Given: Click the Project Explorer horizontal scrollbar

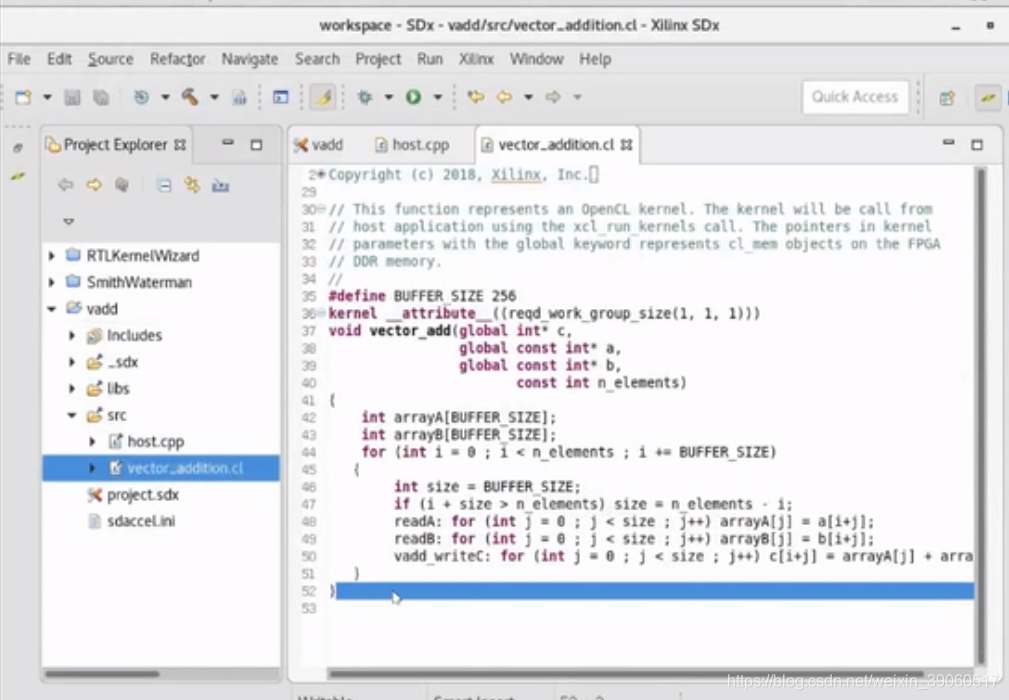Looking at the screenshot, I should point(102,674).
